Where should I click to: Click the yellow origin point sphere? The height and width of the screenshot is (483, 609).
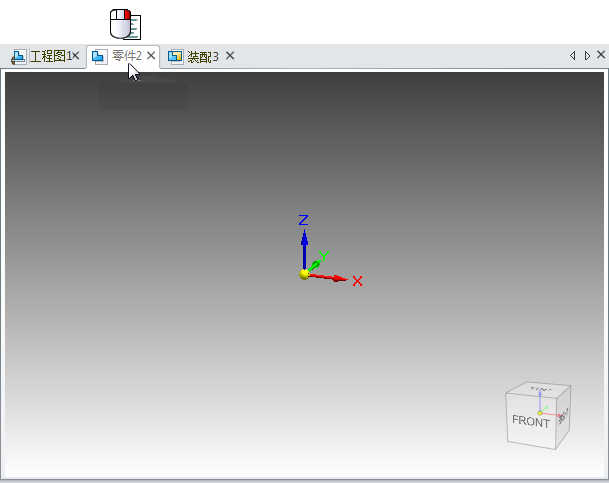pyautogui.click(x=304, y=273)
